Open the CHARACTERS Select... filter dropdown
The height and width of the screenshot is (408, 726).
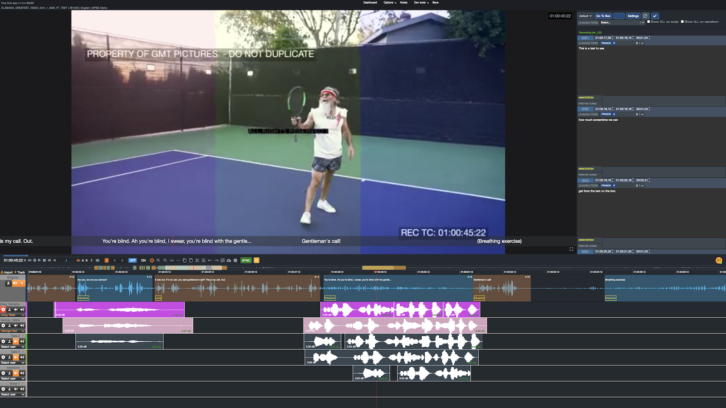[622, 22]
